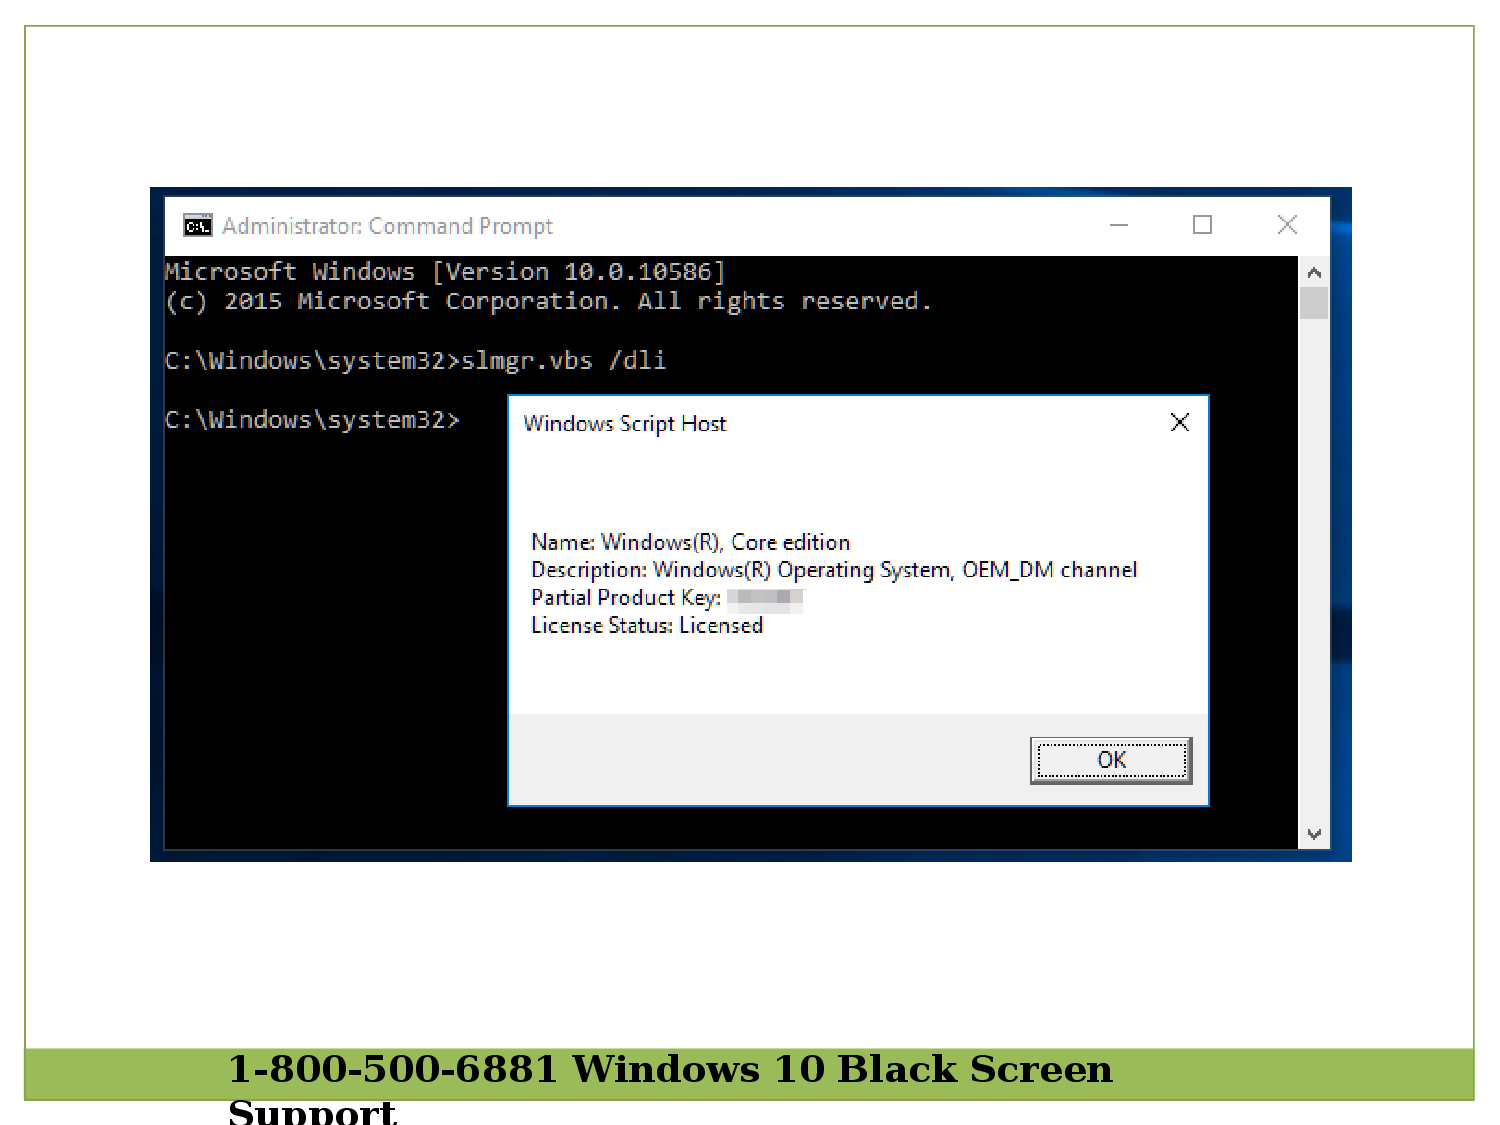Viewport: 1500px width, 1125px height.
Task: Click the '(c) 2015 Microsoft Corporation' copyright line
Action: point(548,302)
